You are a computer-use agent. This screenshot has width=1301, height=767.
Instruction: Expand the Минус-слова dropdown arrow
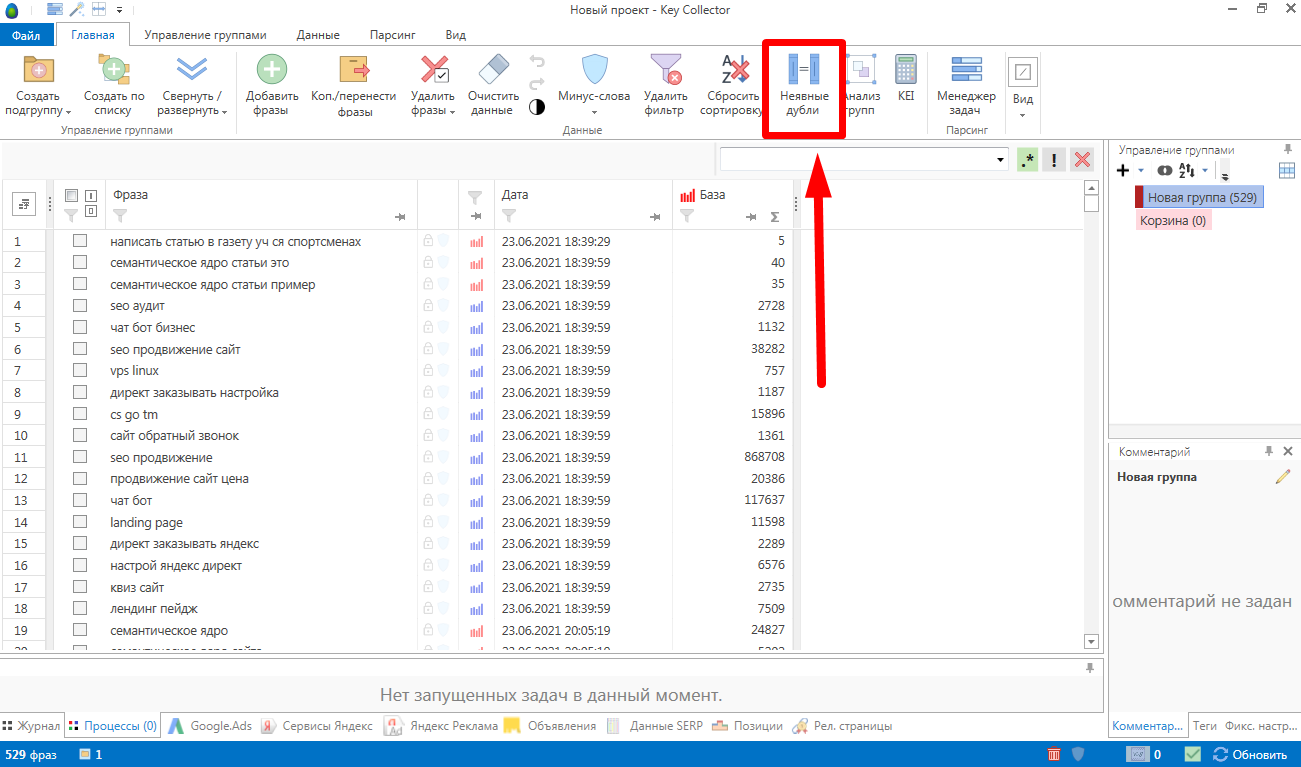tap(594, 112)
